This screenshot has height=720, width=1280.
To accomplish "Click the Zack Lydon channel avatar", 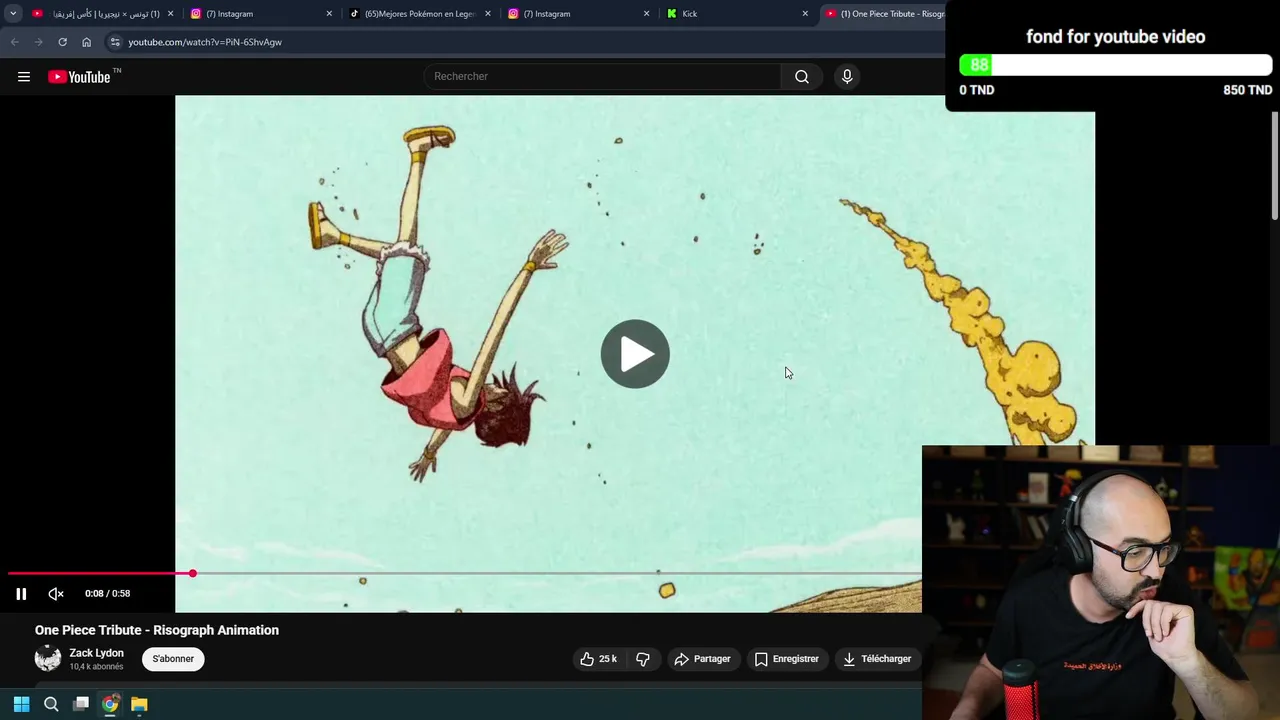I will tap(48, 658).
